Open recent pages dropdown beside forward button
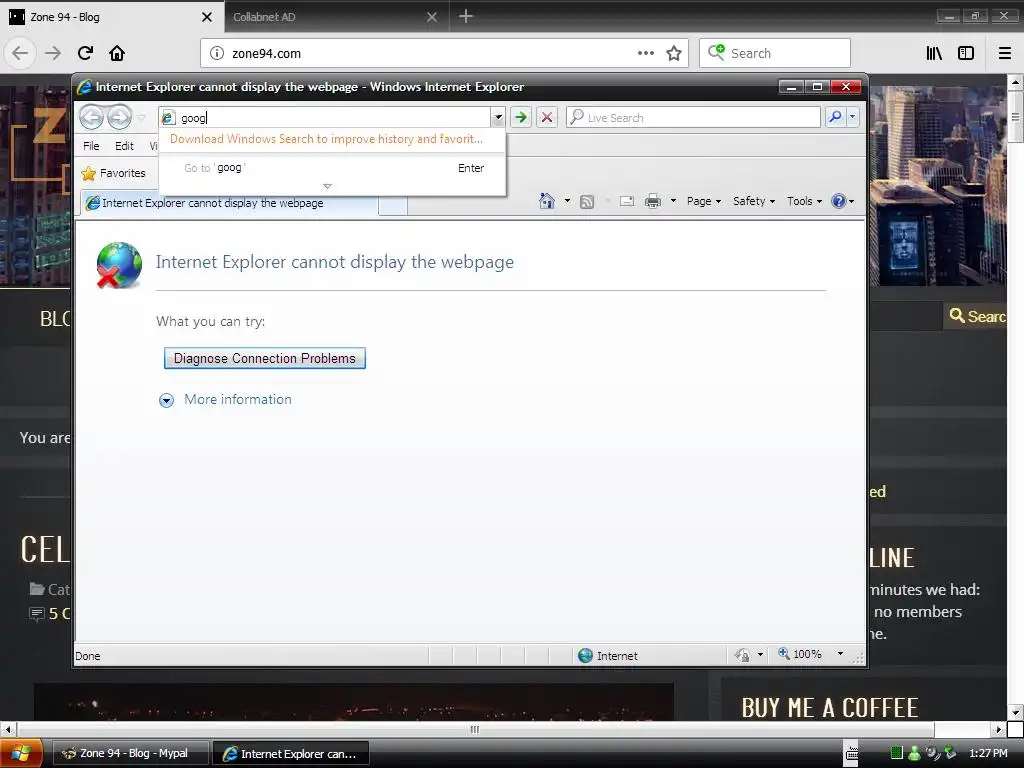This screenshot has height=768, width=1024. 141,118
